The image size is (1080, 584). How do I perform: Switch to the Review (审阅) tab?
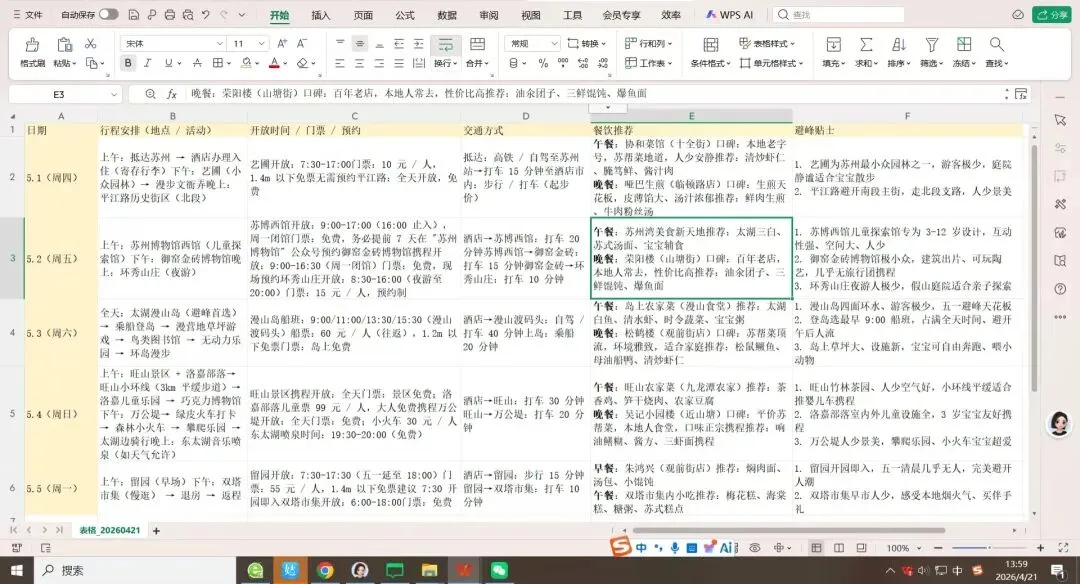pyautogui.click(x=489, y=15)
